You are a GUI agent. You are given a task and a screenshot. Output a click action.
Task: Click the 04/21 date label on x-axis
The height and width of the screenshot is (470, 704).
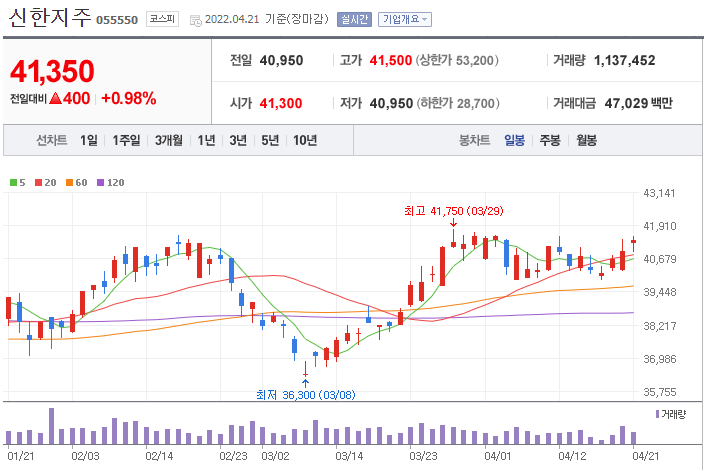pyautogui.click(x=646, y=456)
